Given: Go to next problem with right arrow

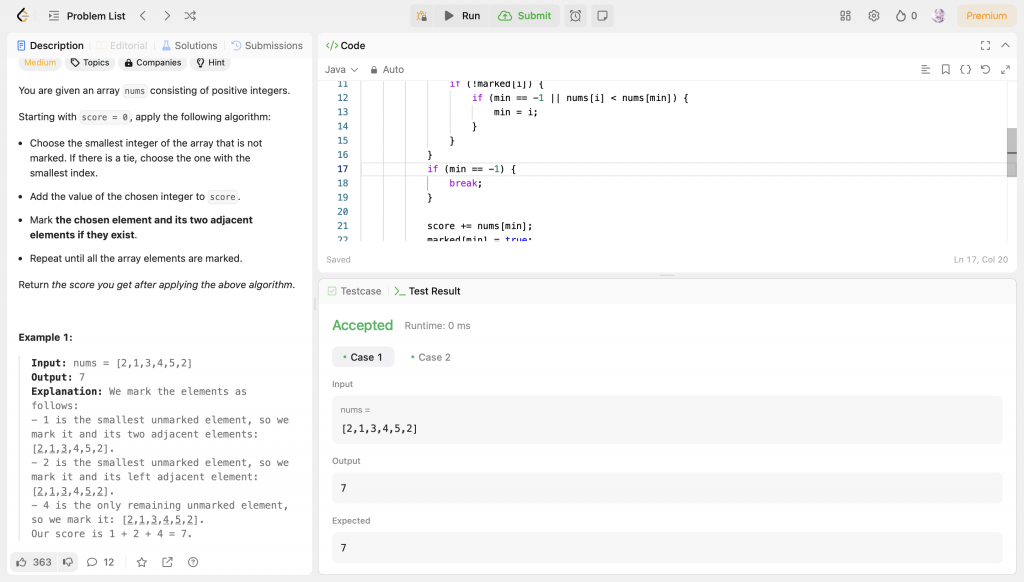Looking at the screenshot, I should tap(166, 16).
